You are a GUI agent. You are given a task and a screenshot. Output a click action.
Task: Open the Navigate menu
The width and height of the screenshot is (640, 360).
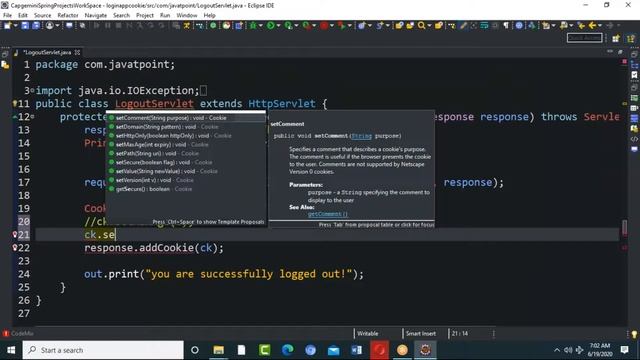(96, 15)
